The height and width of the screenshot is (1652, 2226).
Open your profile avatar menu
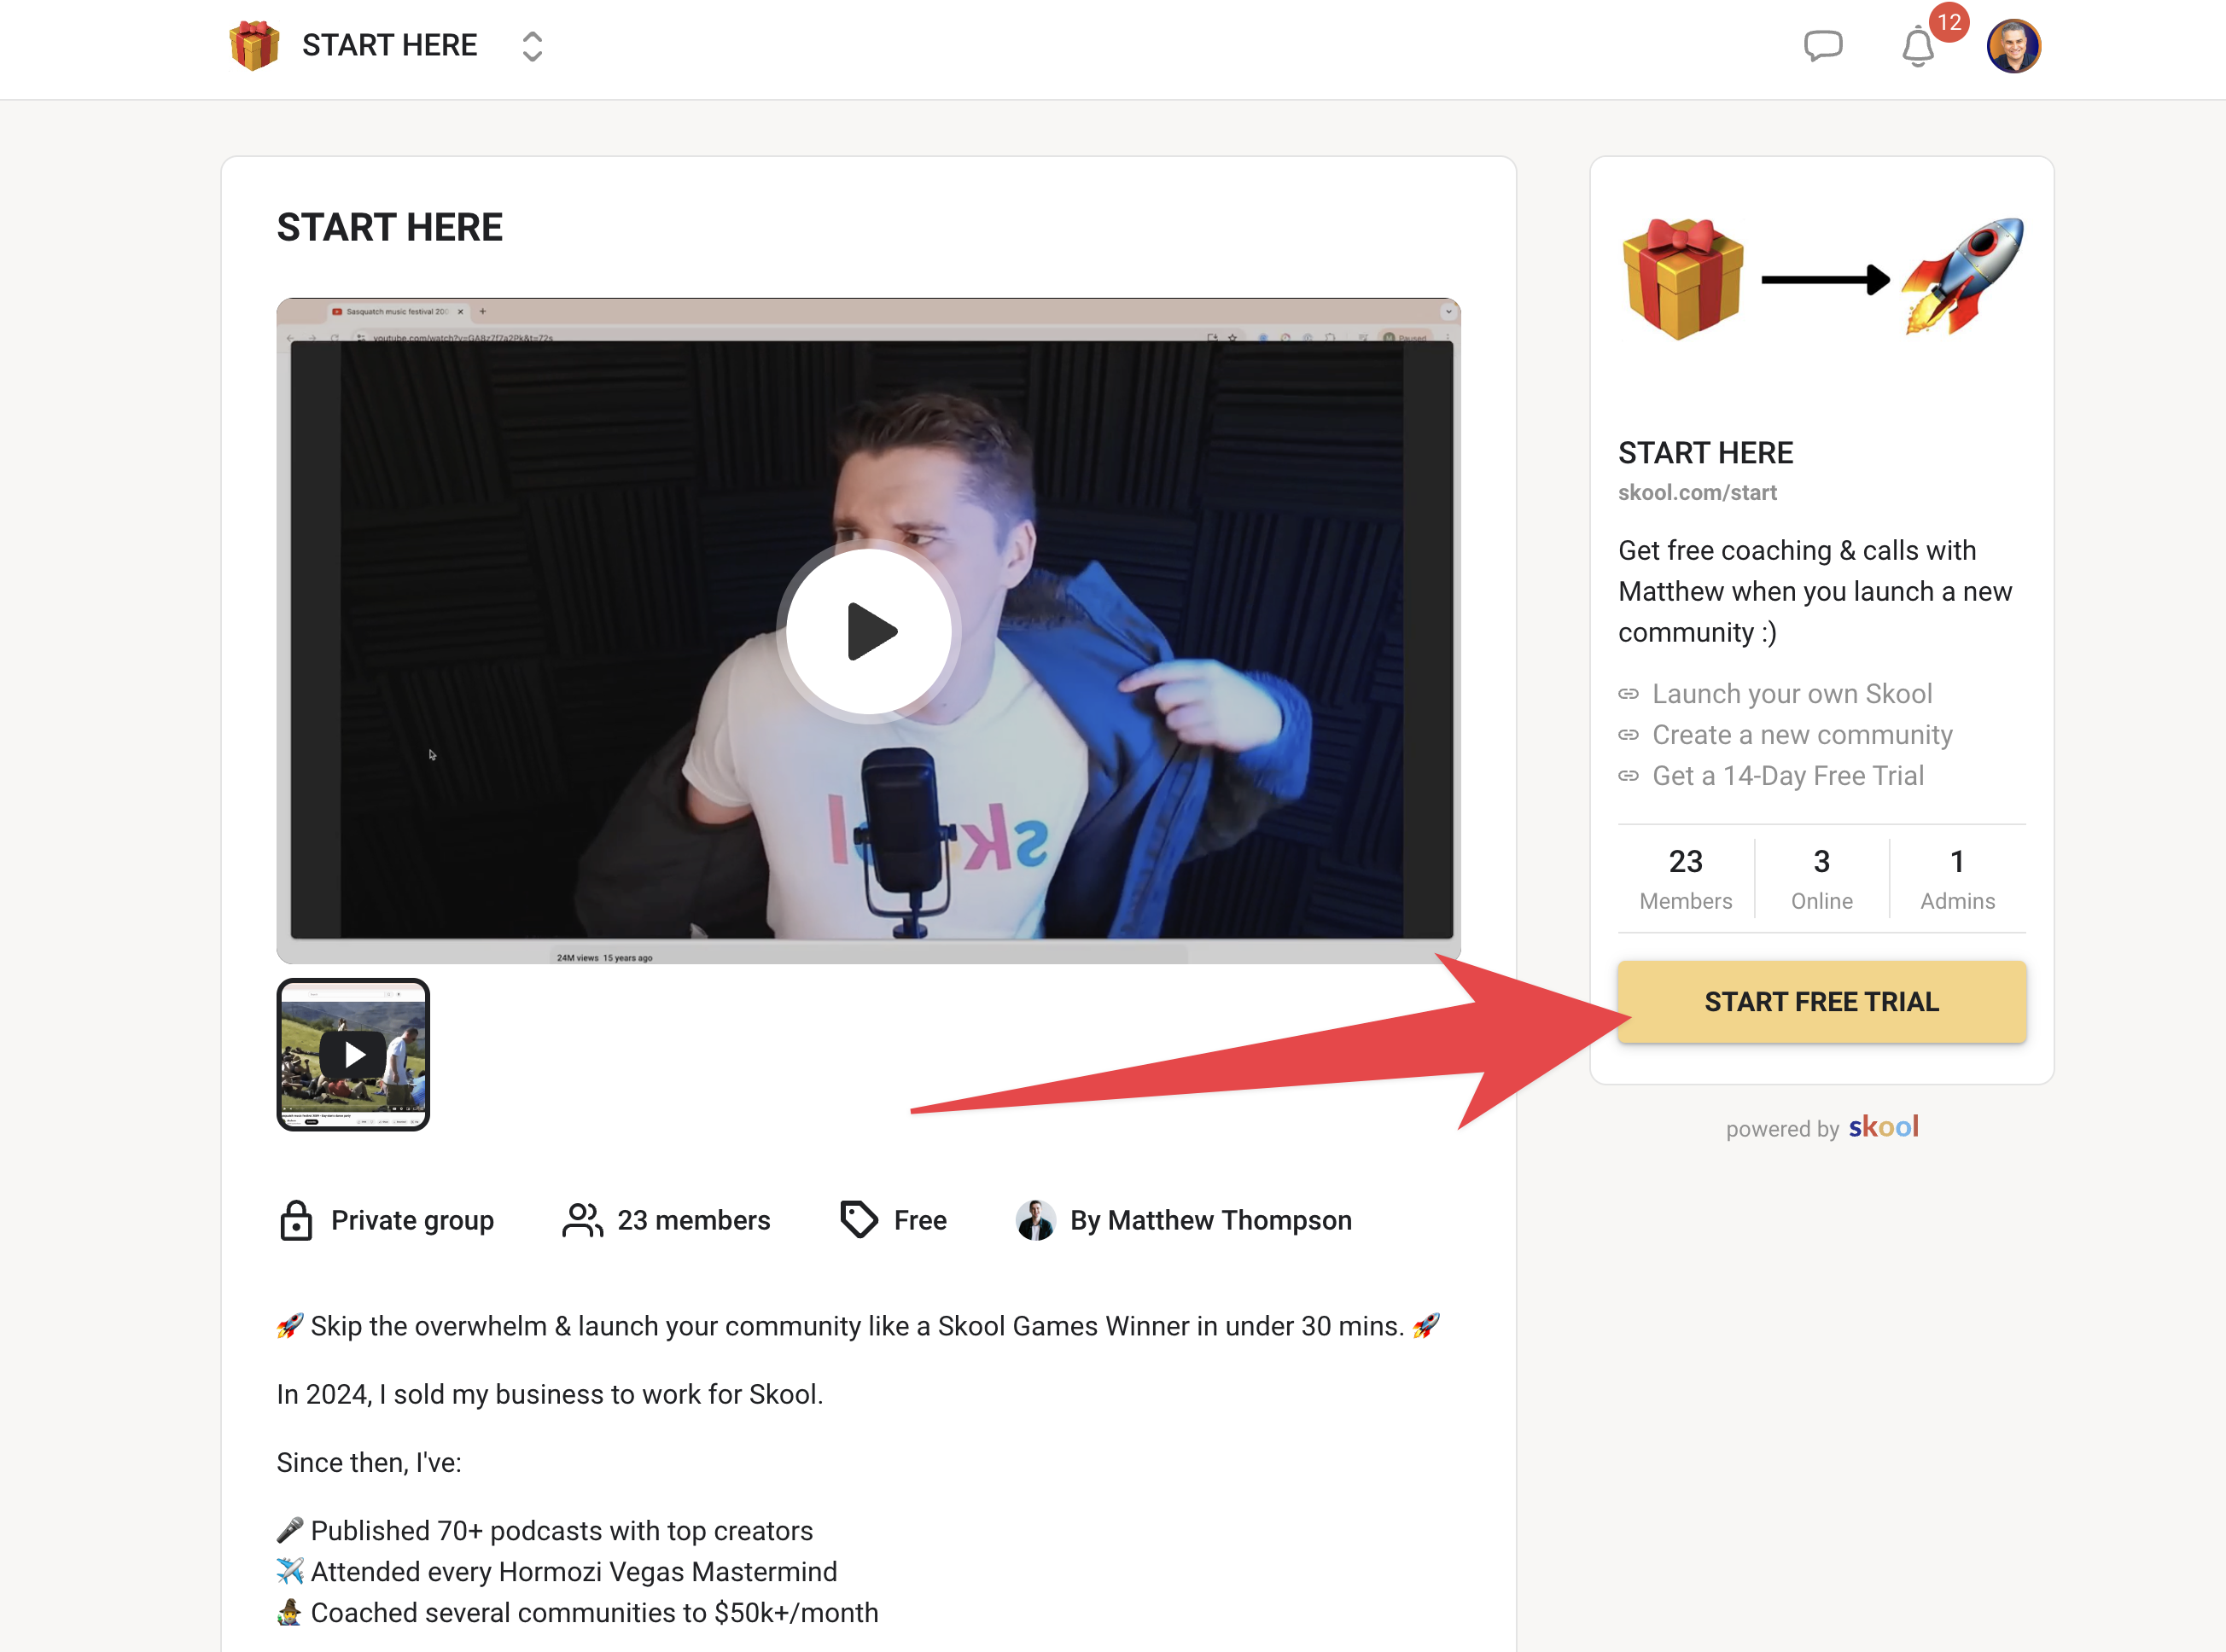pyautogui.click(x=2014, y=44)
